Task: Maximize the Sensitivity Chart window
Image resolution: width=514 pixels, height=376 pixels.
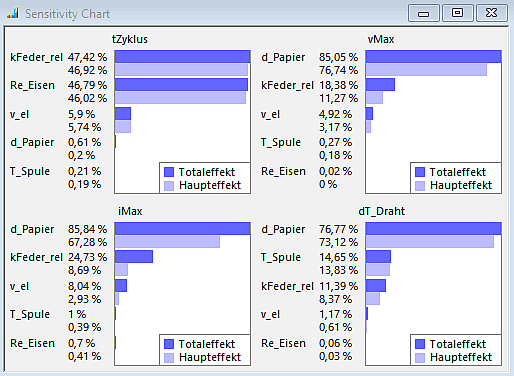Action: [457, 13]
